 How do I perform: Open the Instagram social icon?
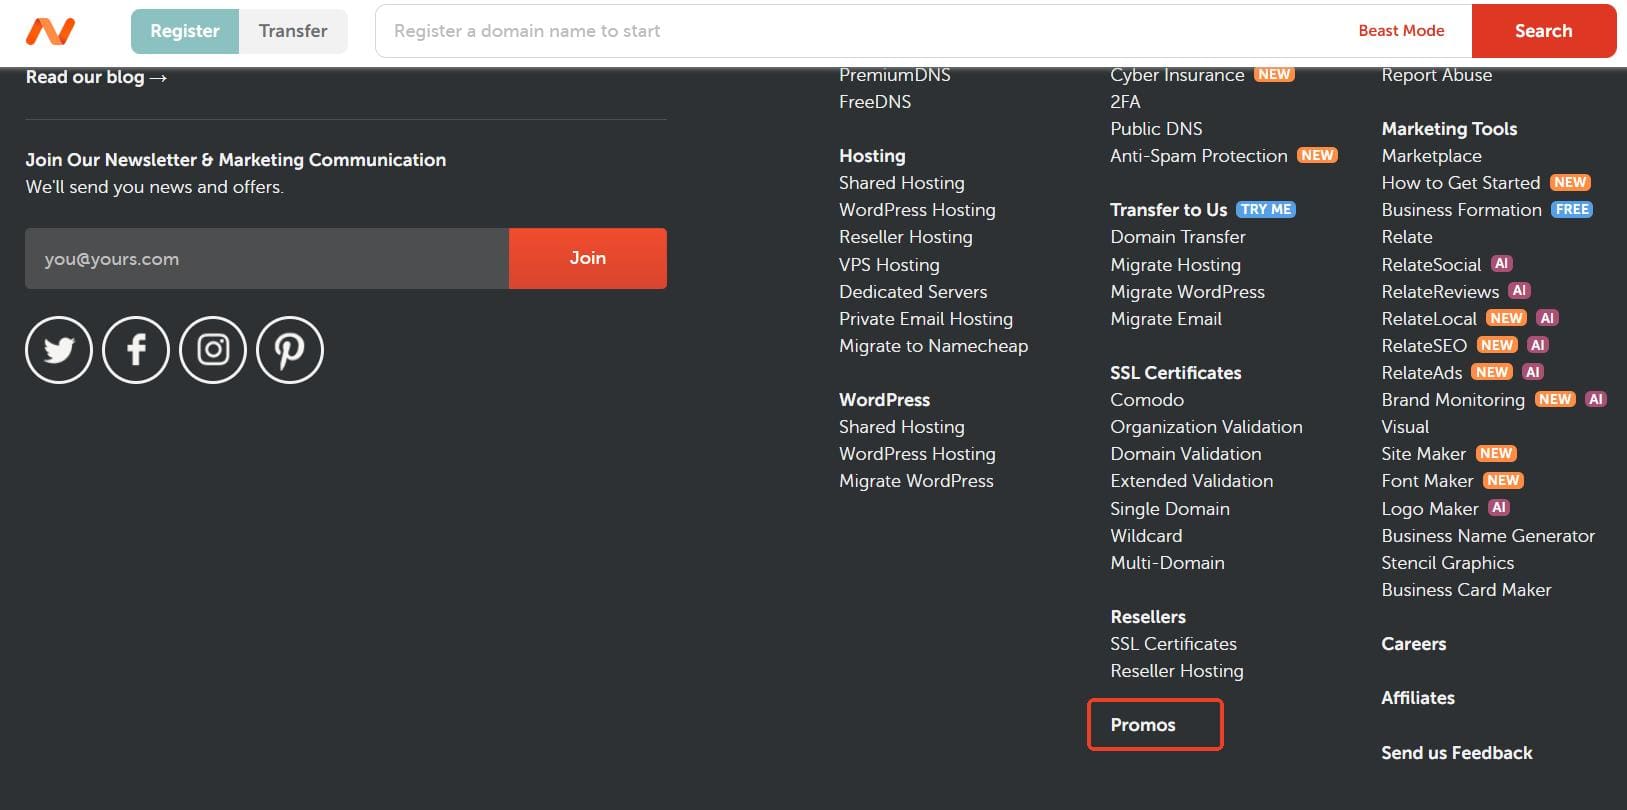(x=213, y=350)
